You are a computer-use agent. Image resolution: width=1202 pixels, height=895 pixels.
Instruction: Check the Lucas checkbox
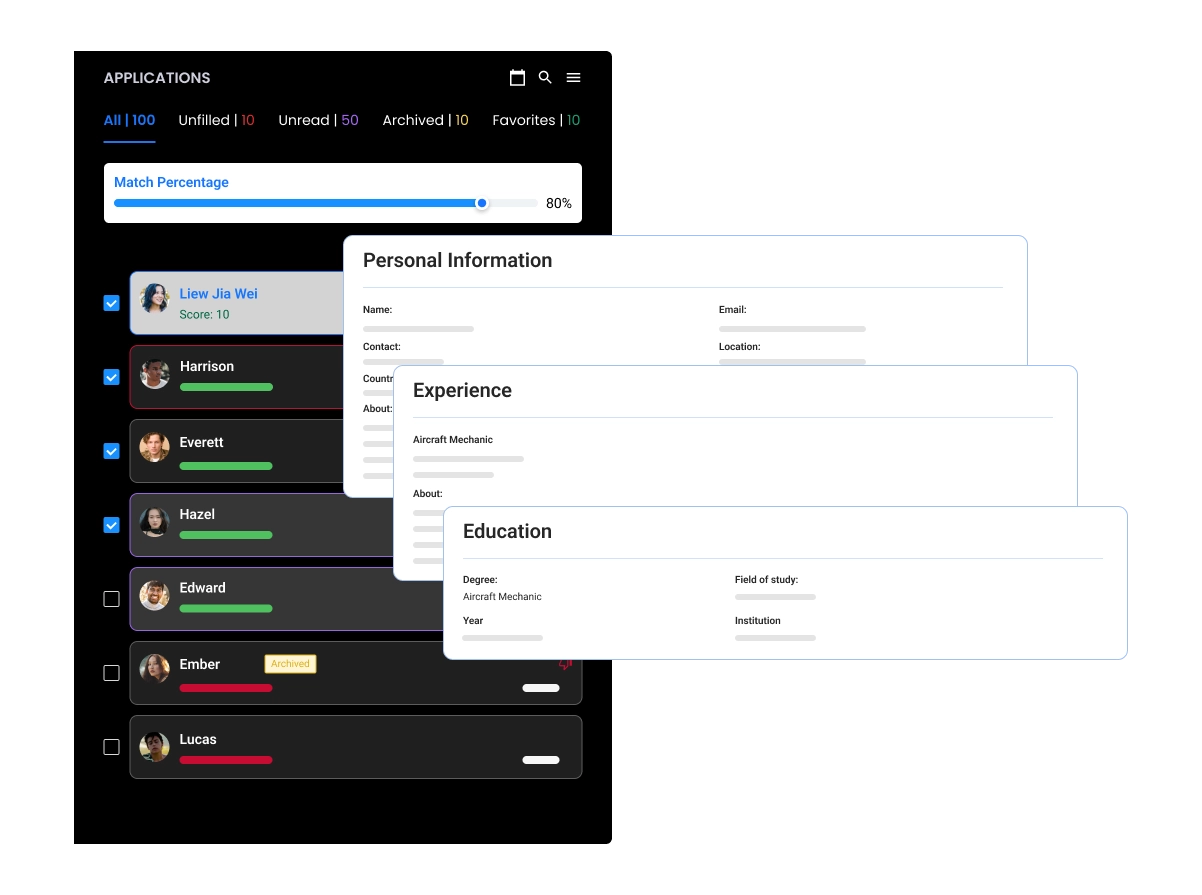pyautogui.click(x=112, y=747)
